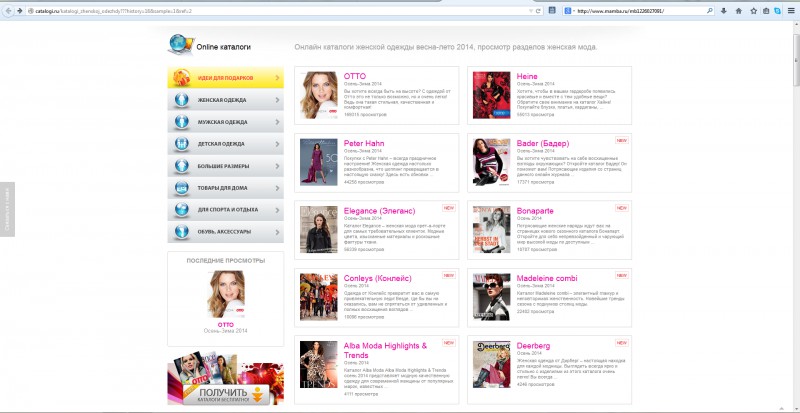Open the Firefox hamburger menu
This screenshot has height=413, width=800.
coord(790,11)
